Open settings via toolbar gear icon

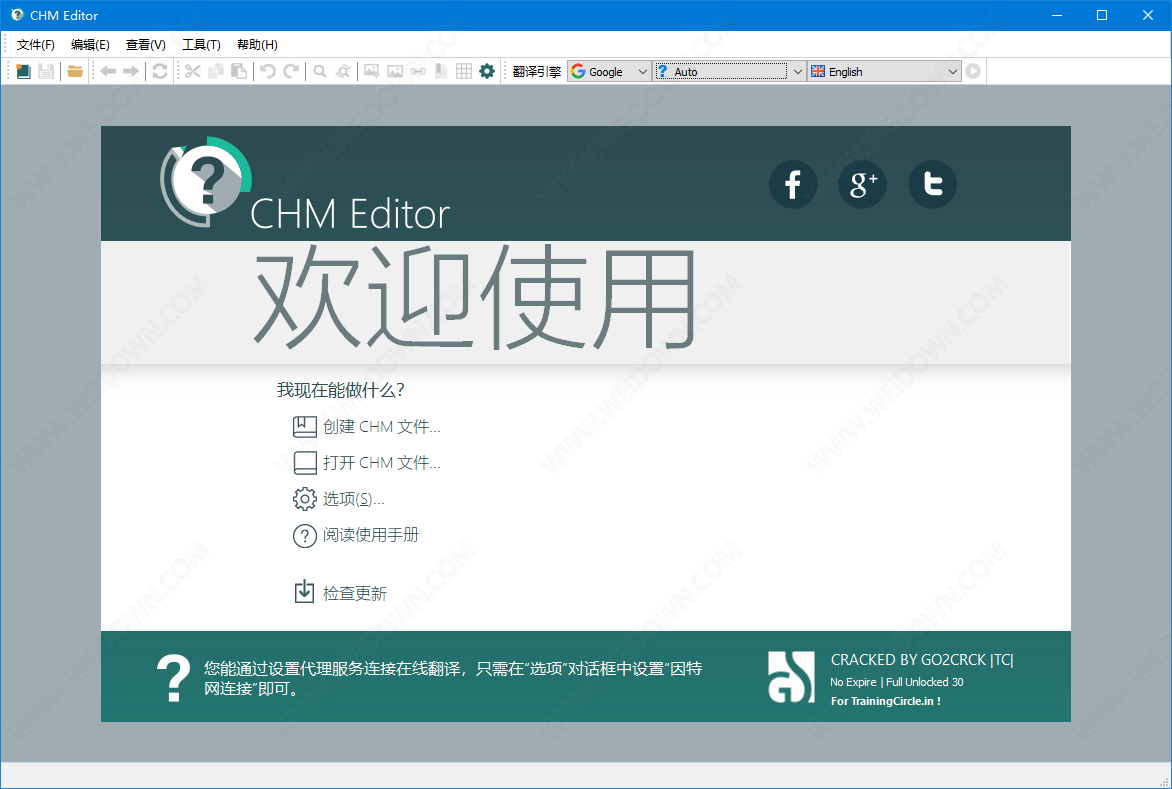point(487,71)
